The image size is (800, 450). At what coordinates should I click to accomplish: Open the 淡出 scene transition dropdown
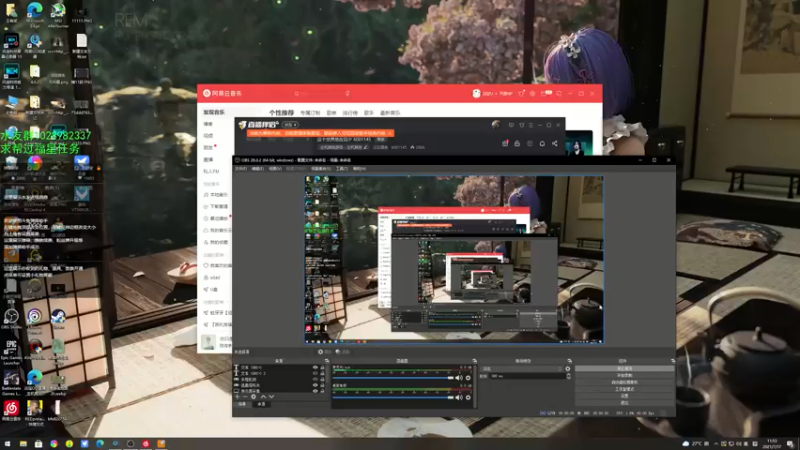point(521,369)
